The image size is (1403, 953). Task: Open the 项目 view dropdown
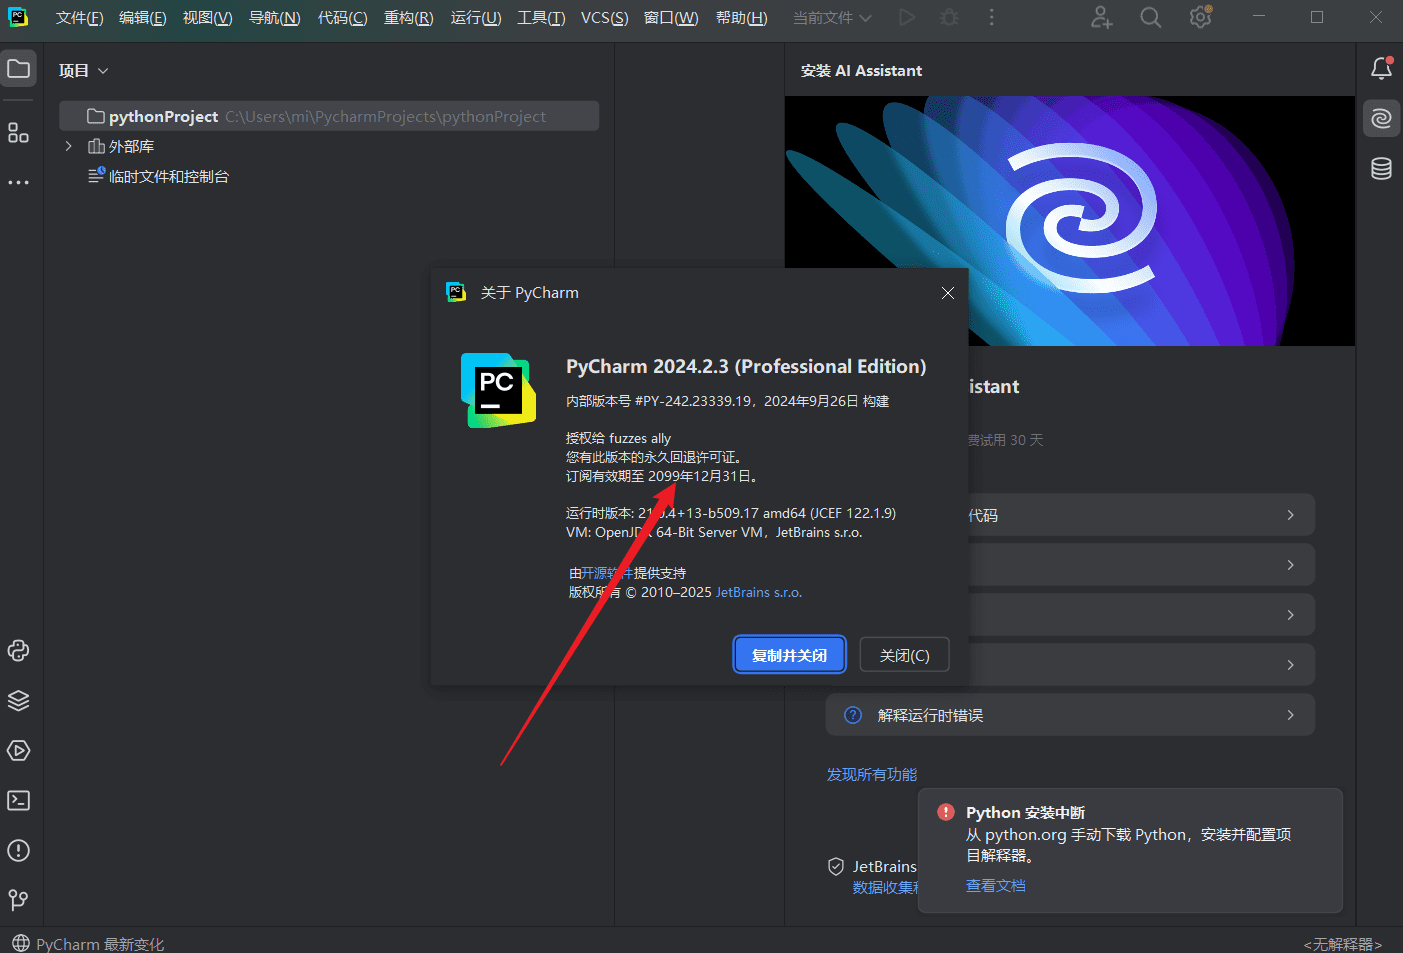pyautogui.click(x=83, y=71)
